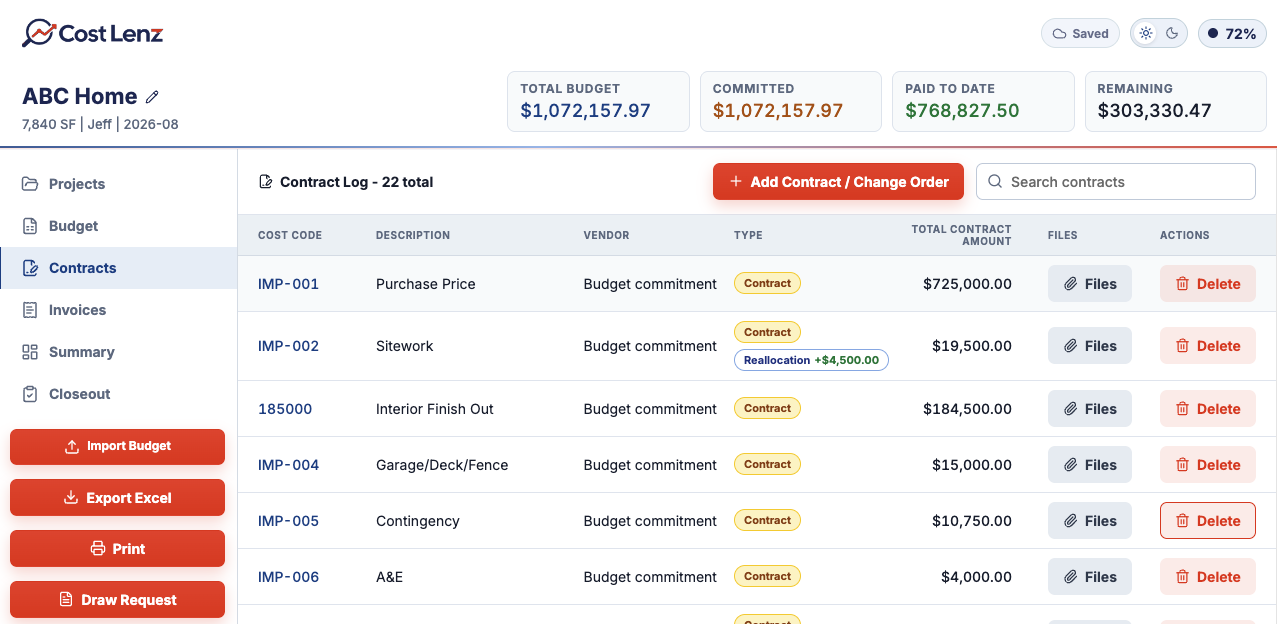Open cost code IMP-002

[288, 346]
